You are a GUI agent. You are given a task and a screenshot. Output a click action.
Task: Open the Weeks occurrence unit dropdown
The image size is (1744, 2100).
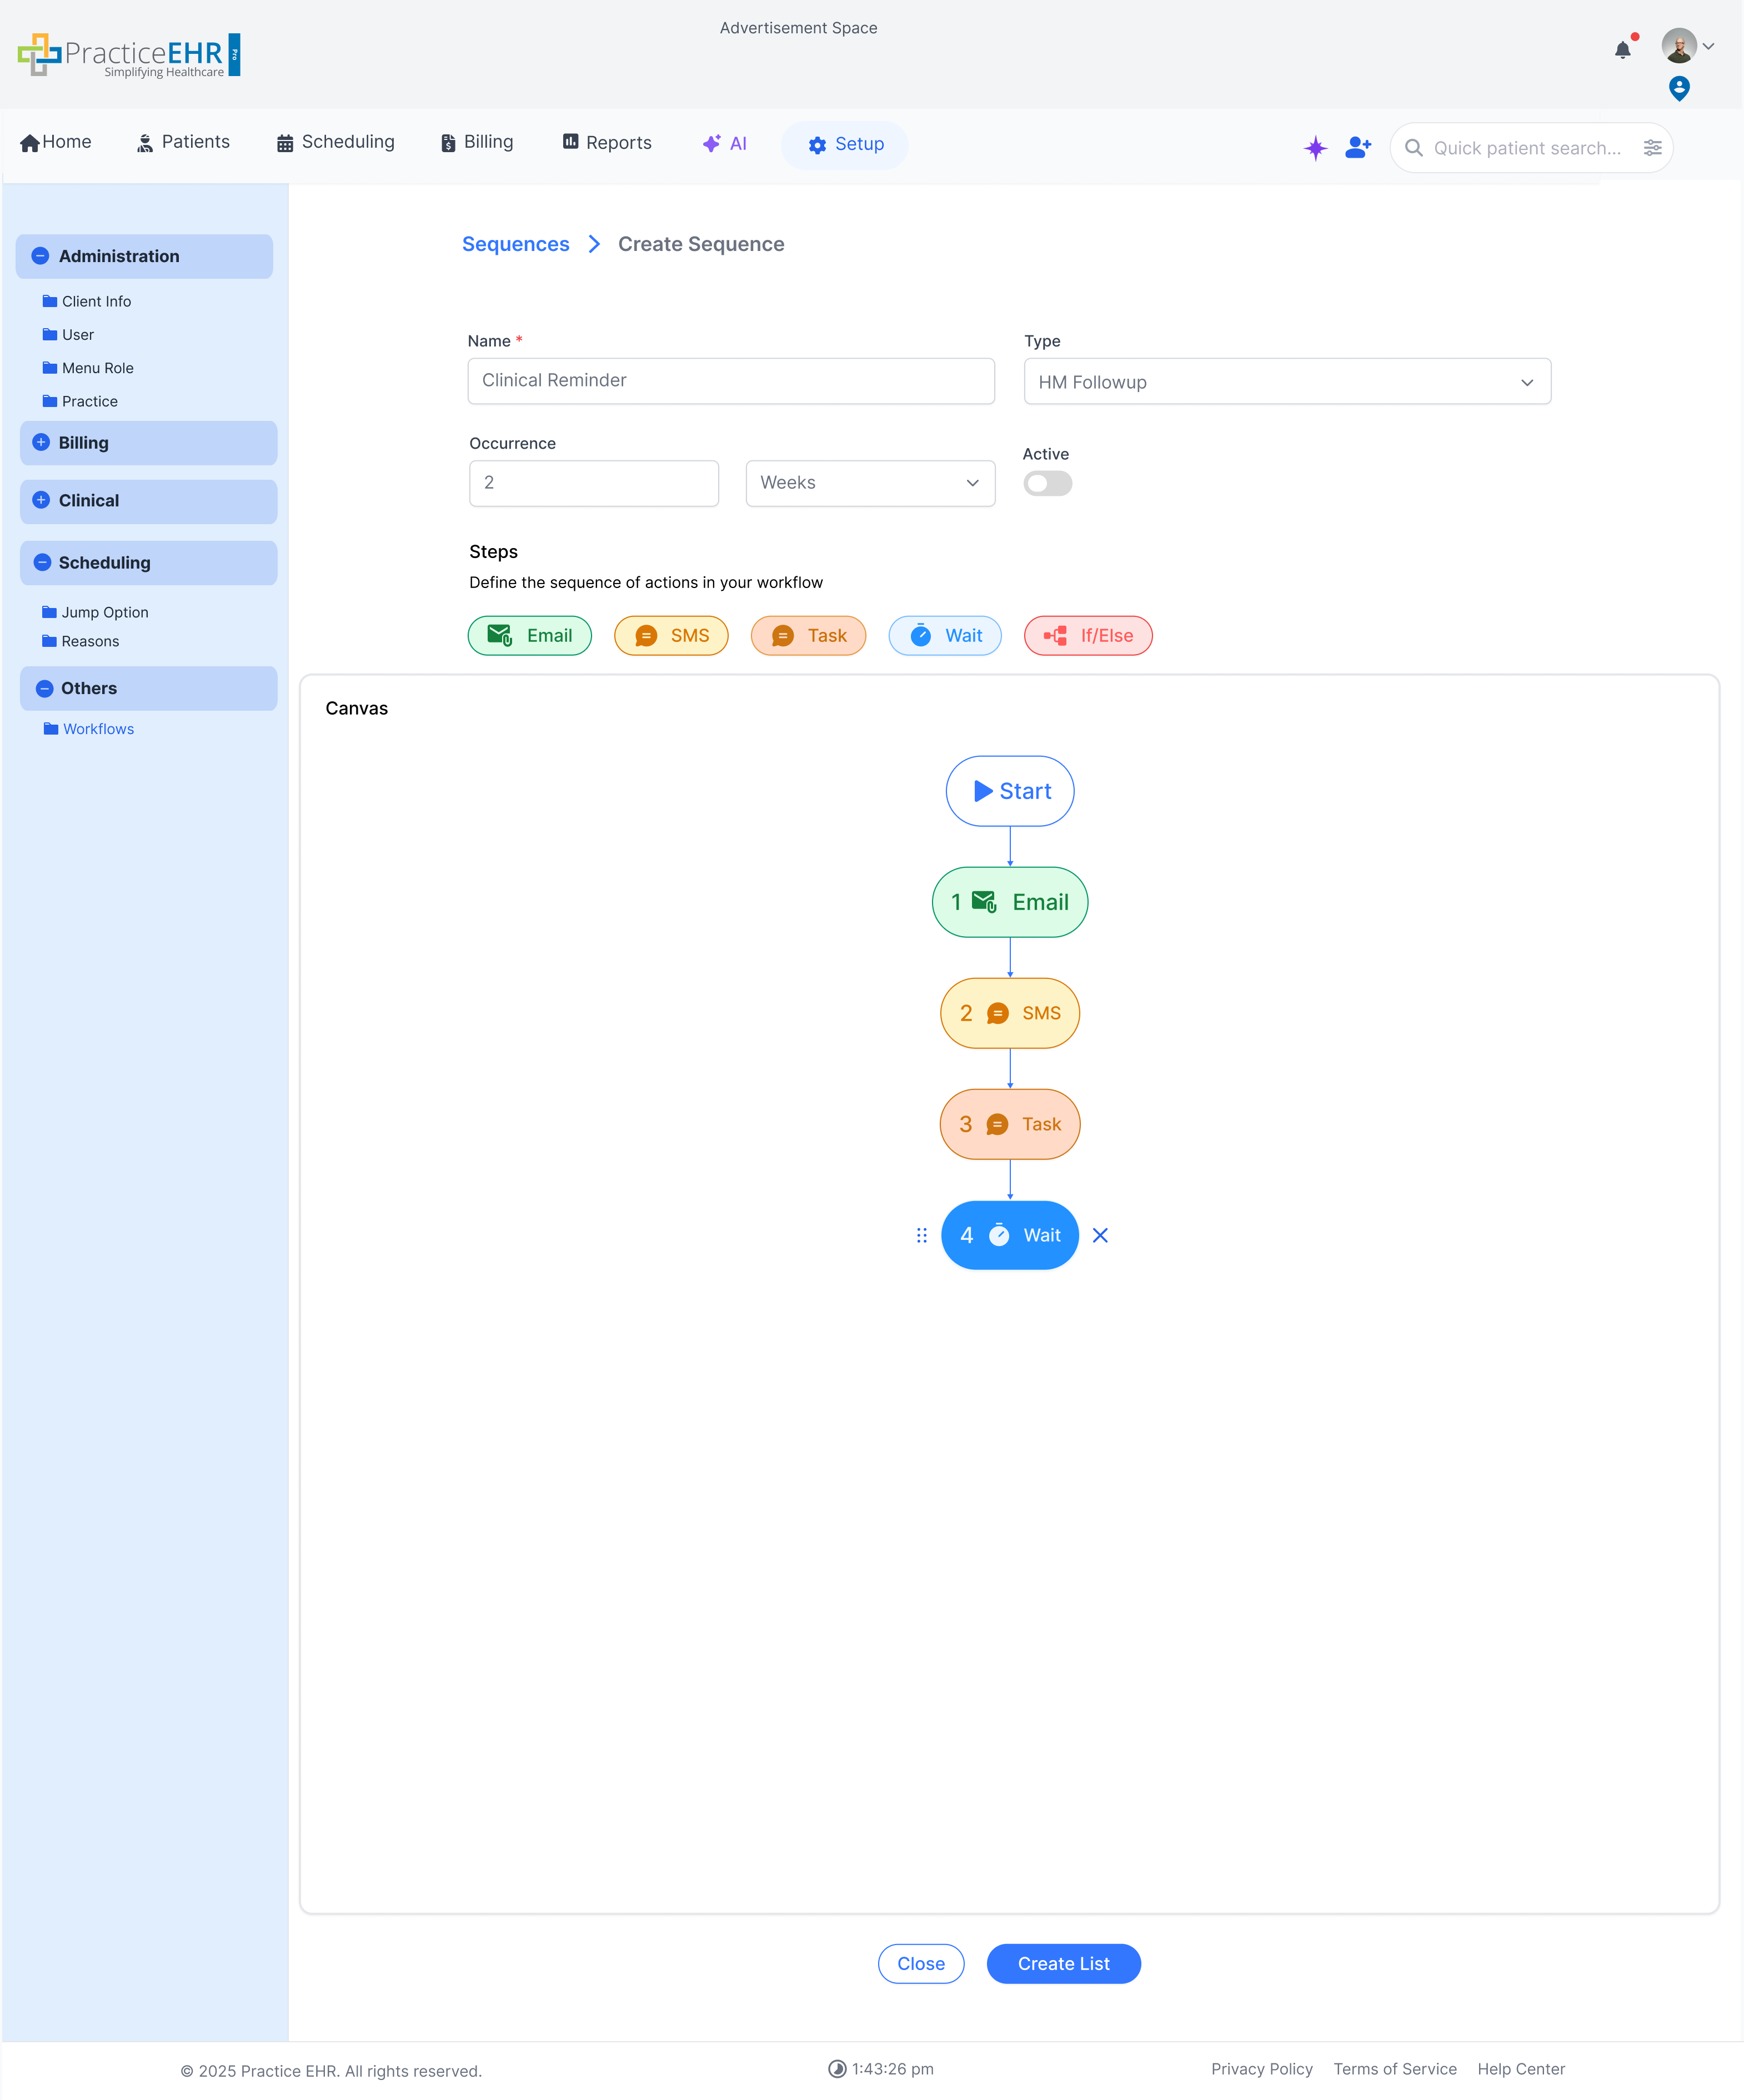pyautogui.click(x=869, y=483)
